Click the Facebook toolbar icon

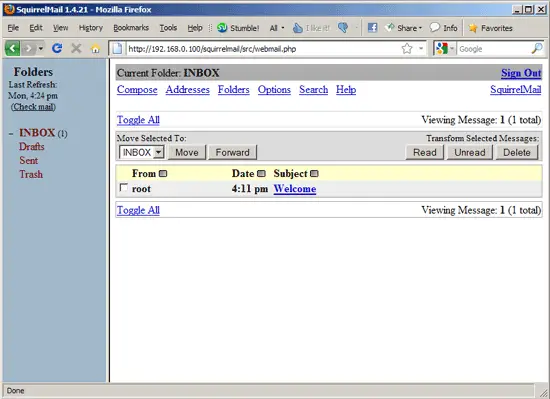coord(372,28)
